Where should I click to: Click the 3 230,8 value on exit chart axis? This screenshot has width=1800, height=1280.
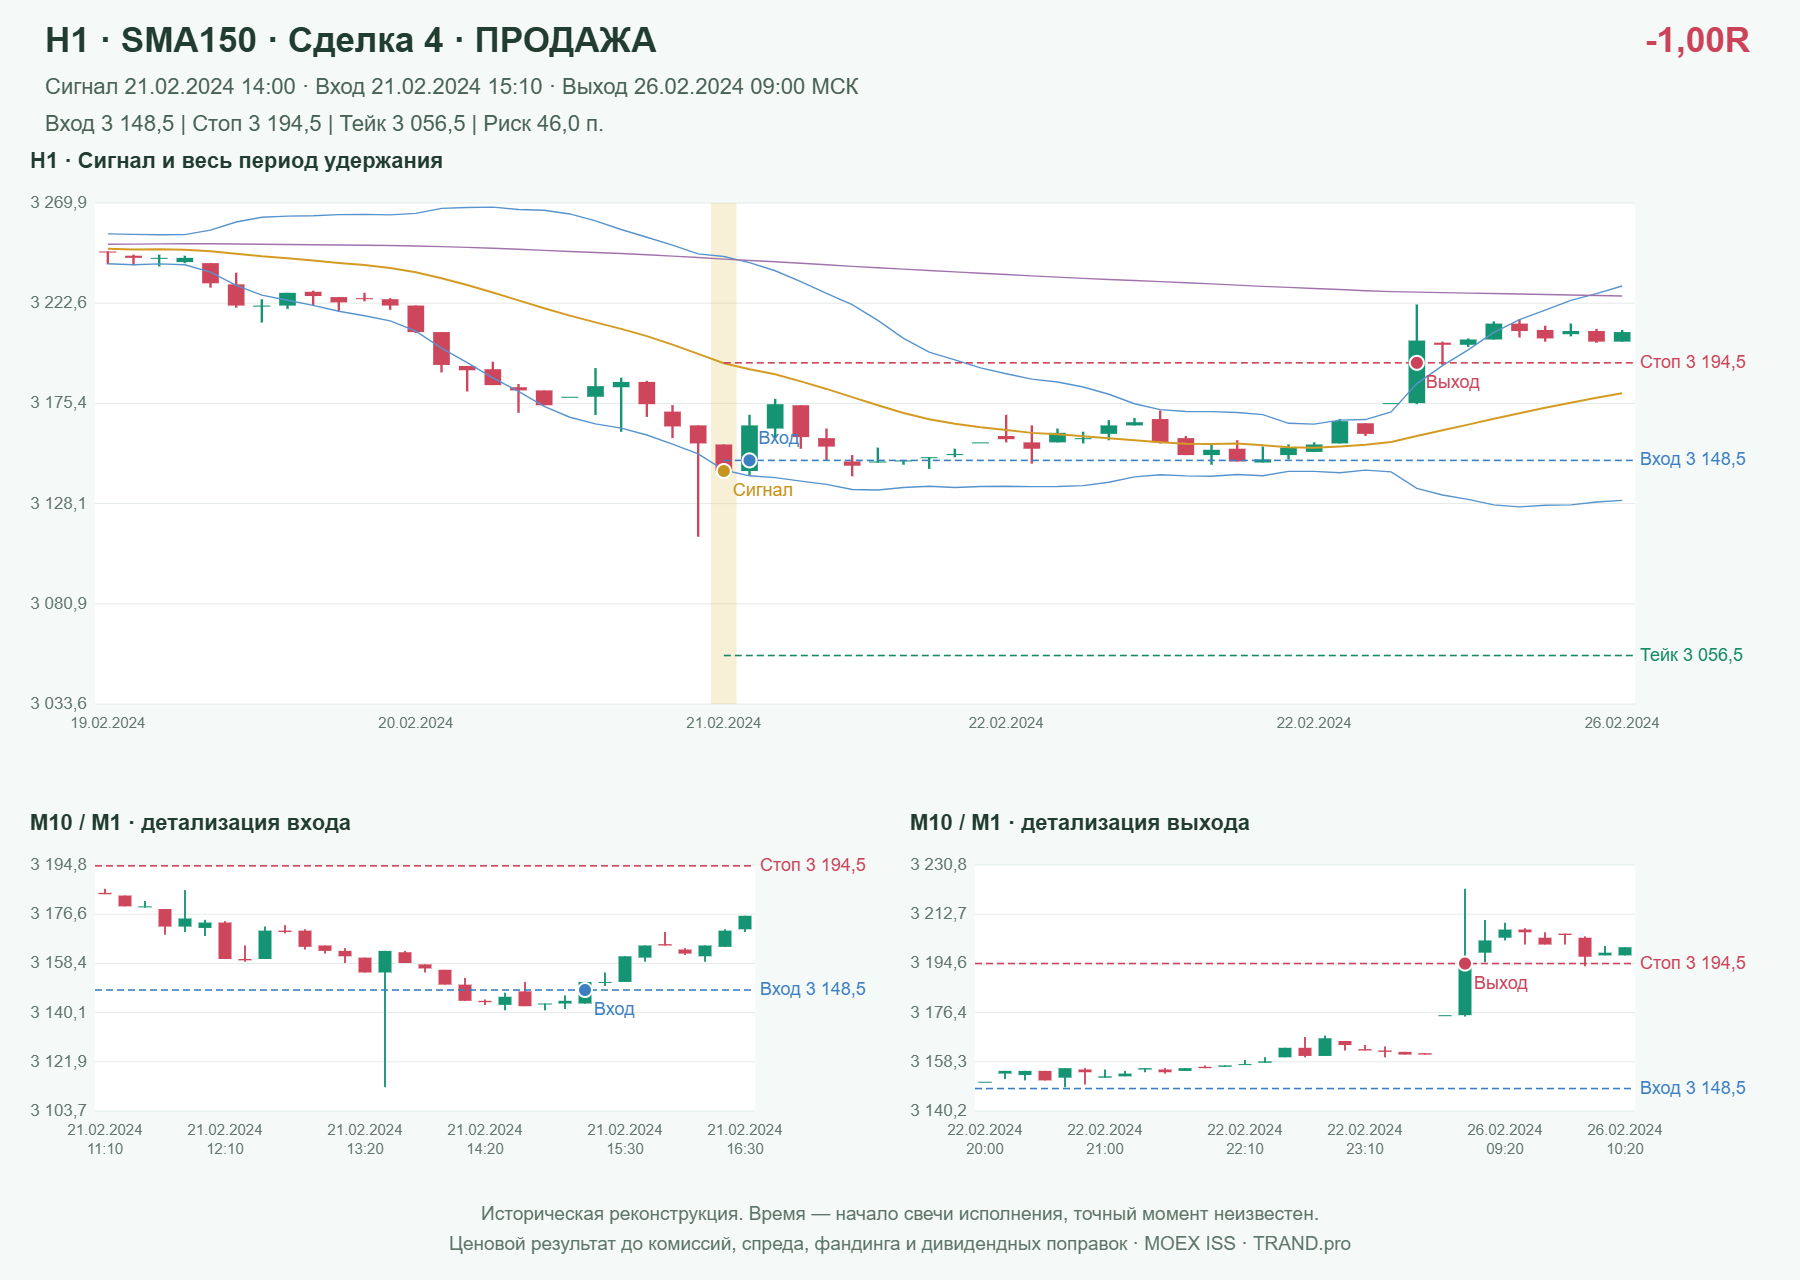tap(938, 865)
